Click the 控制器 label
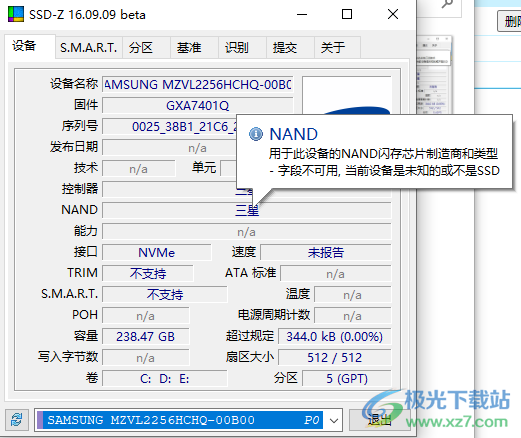 pyautogui.click(x=80, y=189)
